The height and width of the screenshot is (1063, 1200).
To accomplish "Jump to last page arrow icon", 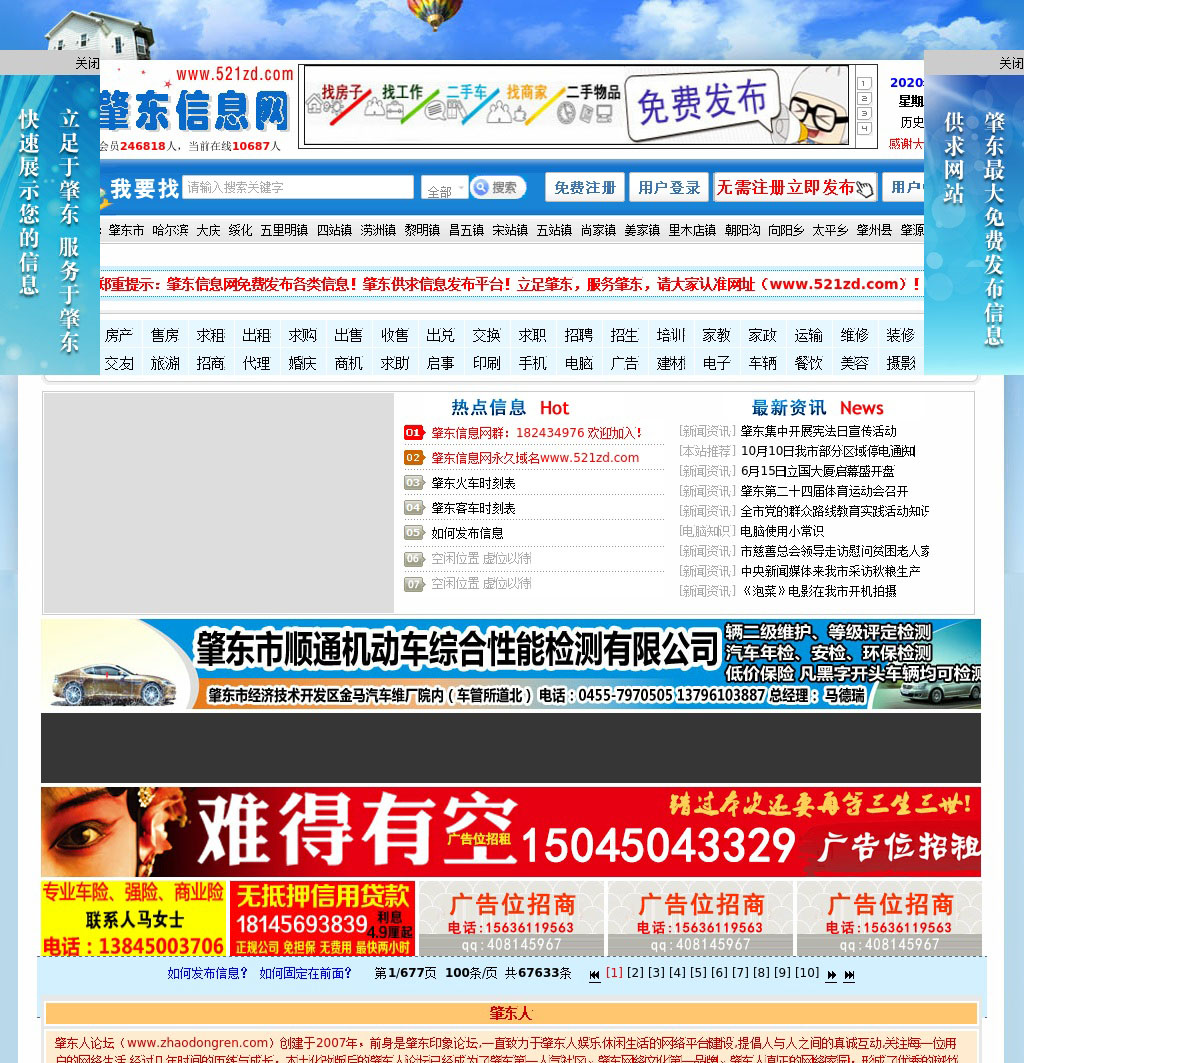I will pyautogui.click(x=849, y=975).
